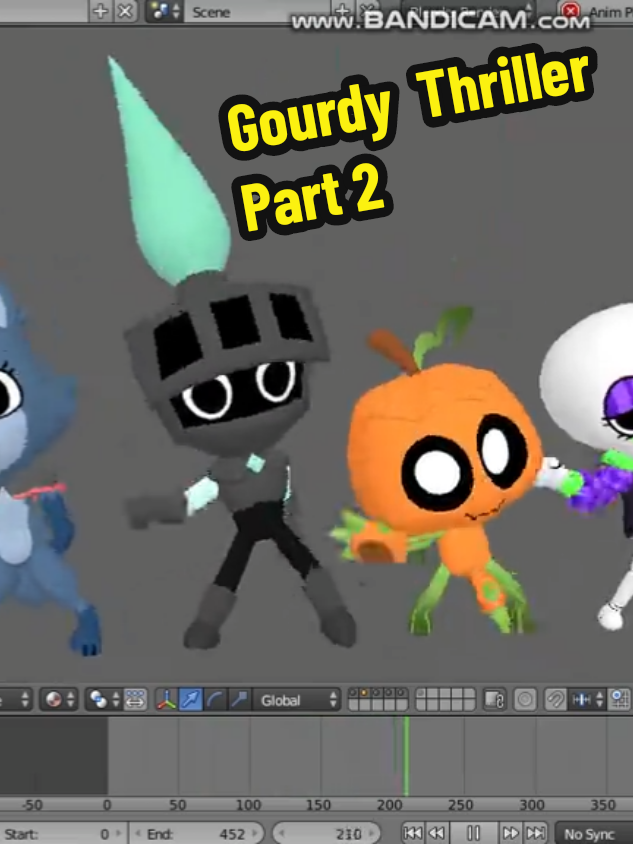Image resolution: width=633 pixels, height=844 pixels.
Task: Toggle proportional editing circle icon
Action: [525, 700]
